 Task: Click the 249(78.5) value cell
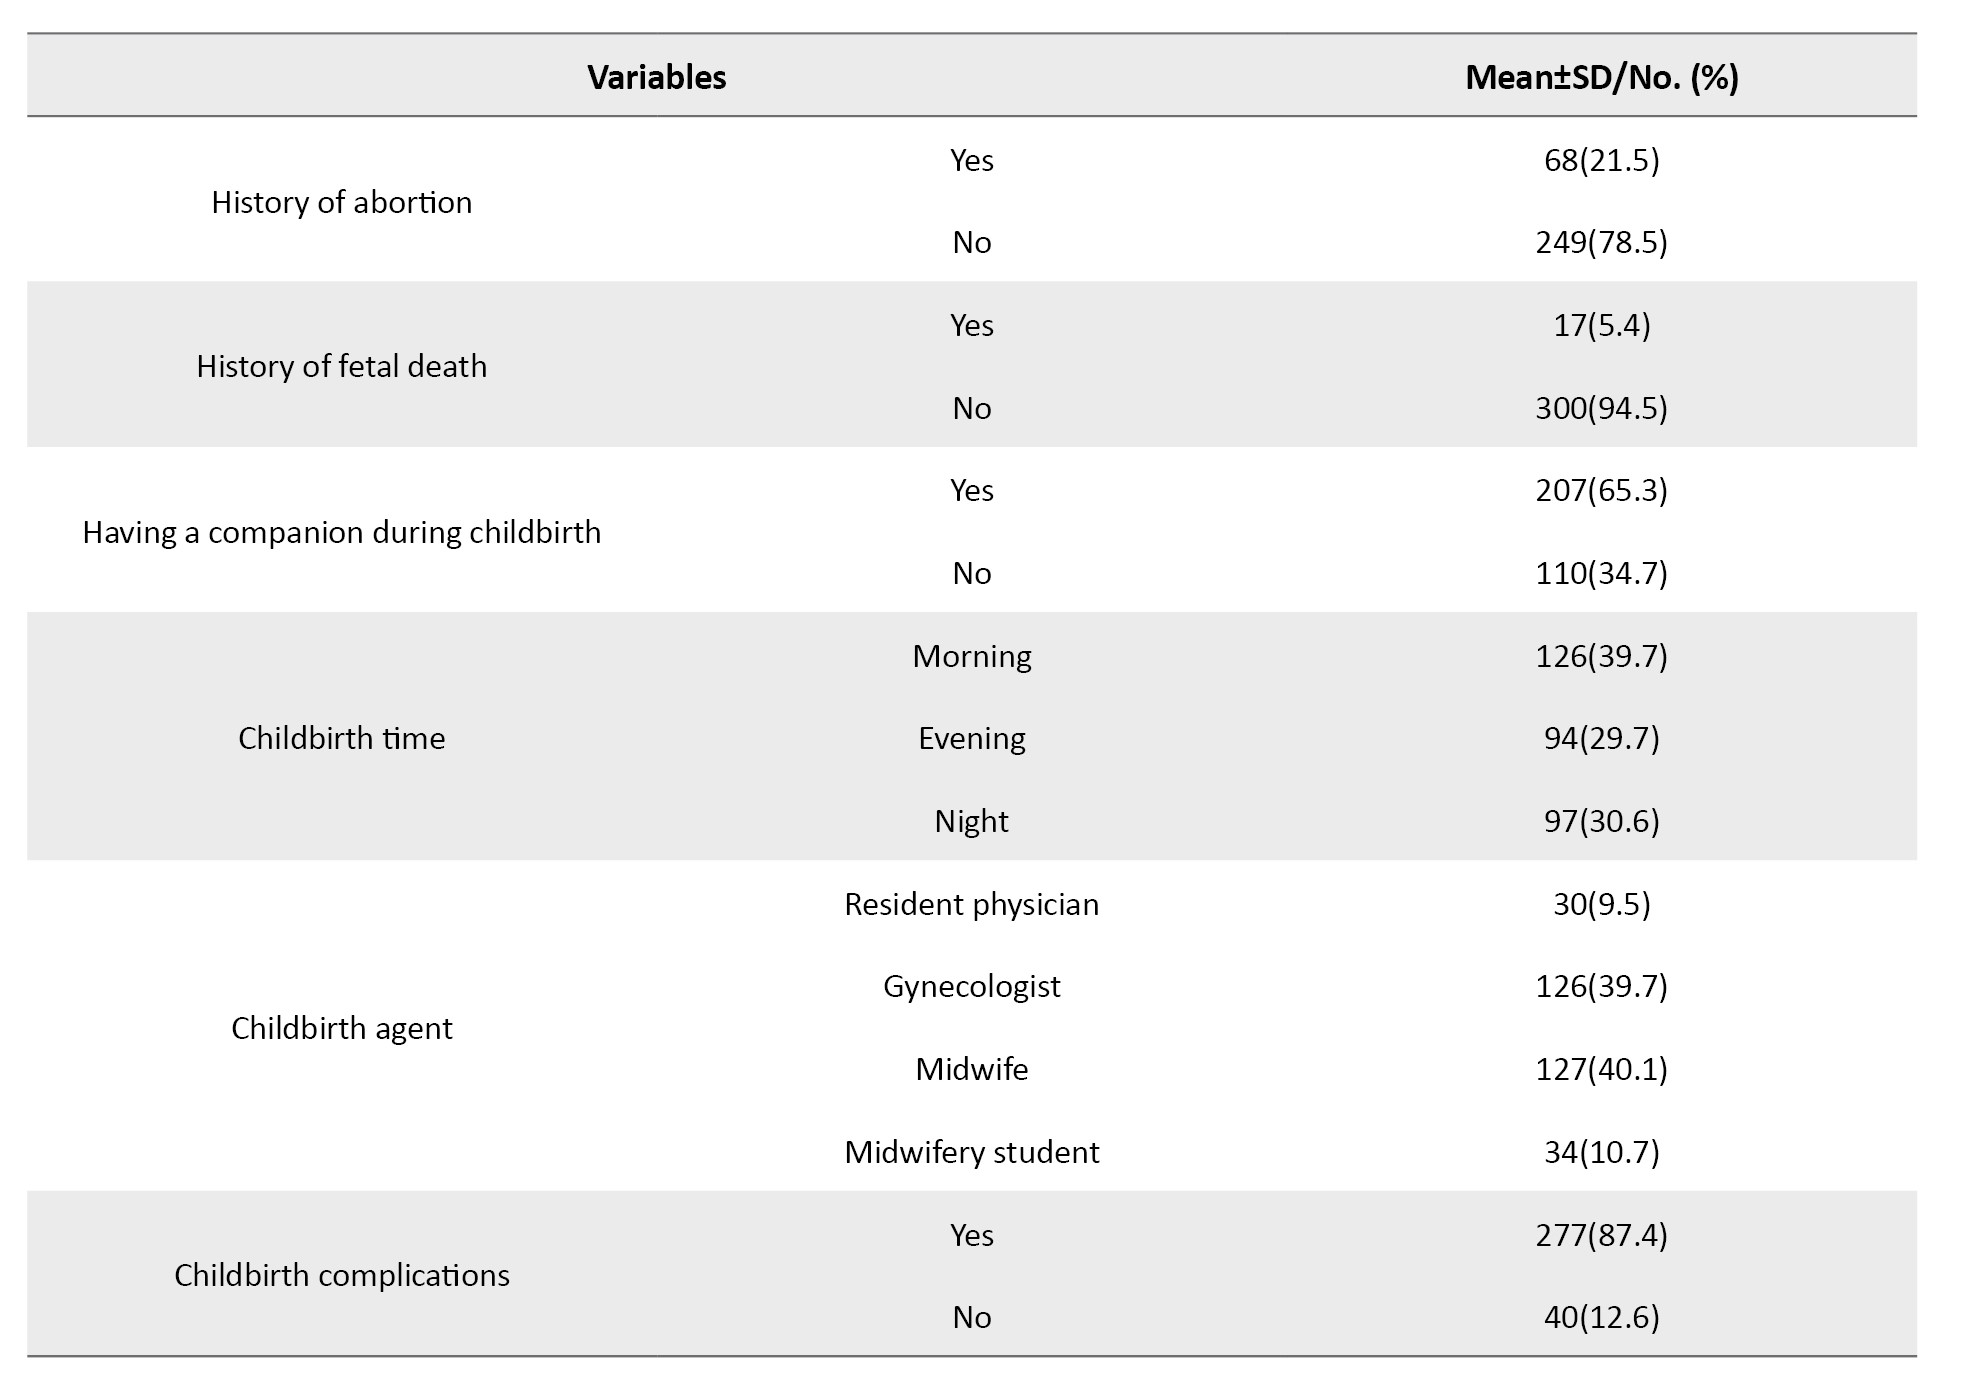[x=1601, y=242]
